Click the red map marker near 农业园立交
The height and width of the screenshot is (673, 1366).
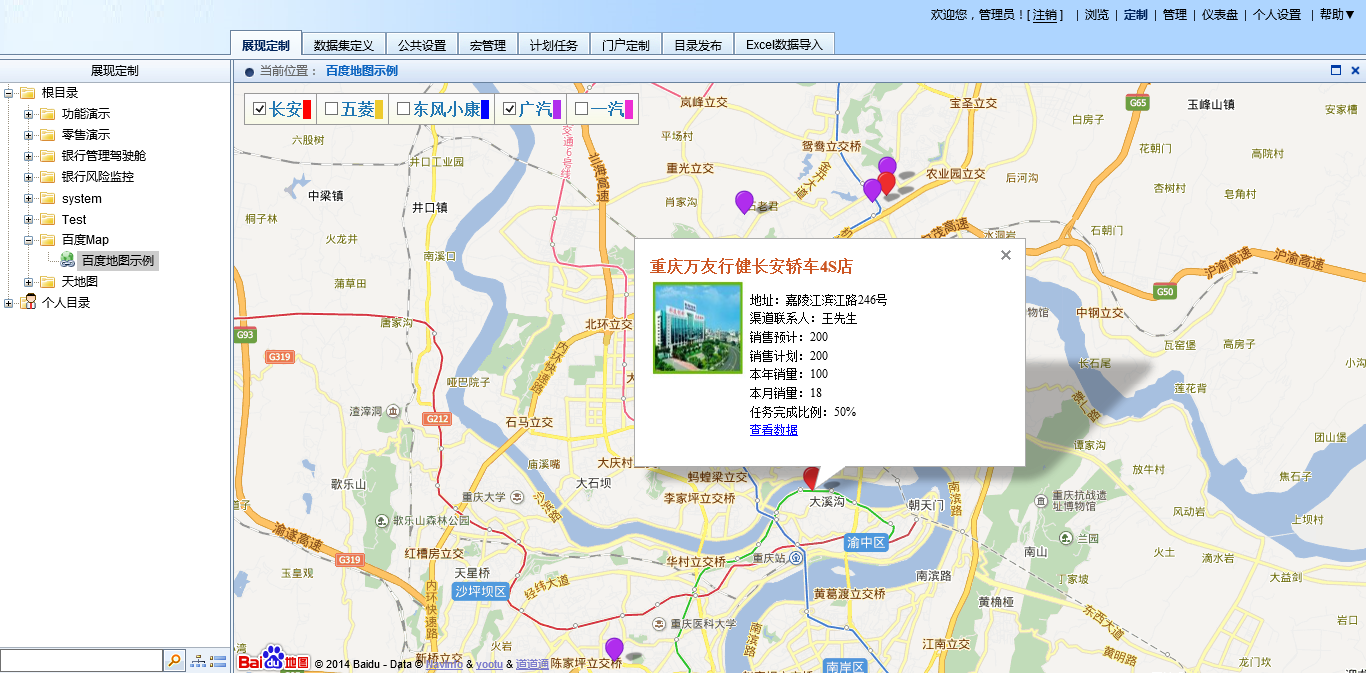886,184
